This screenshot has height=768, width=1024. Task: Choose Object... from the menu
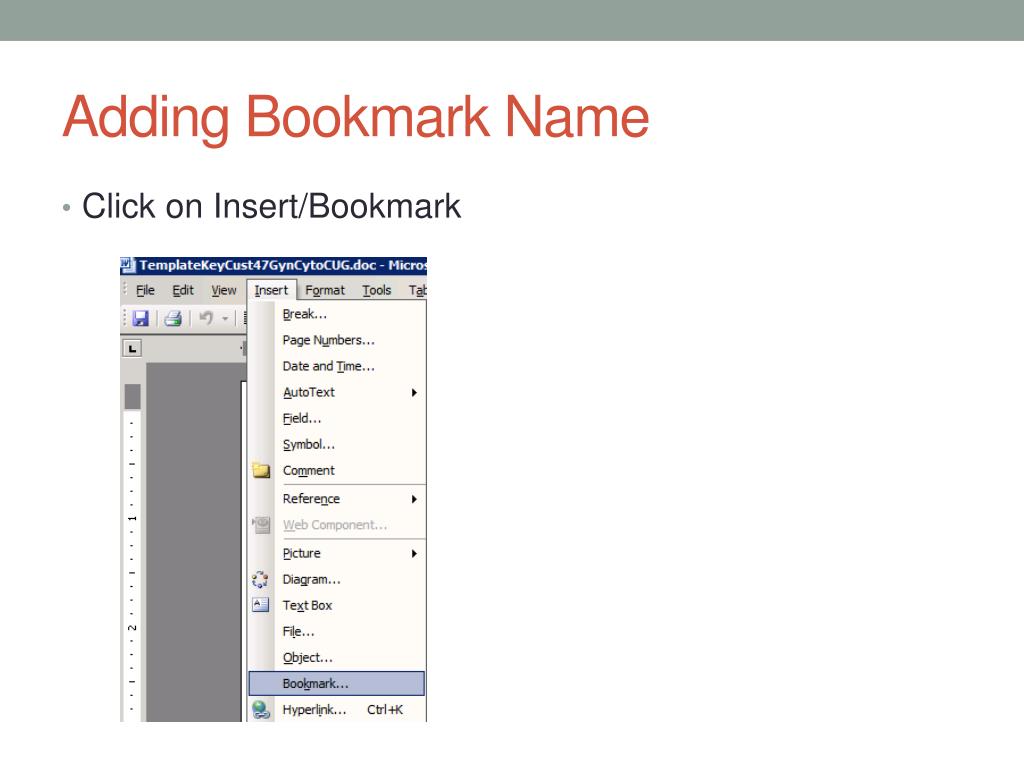coord(337,658)
